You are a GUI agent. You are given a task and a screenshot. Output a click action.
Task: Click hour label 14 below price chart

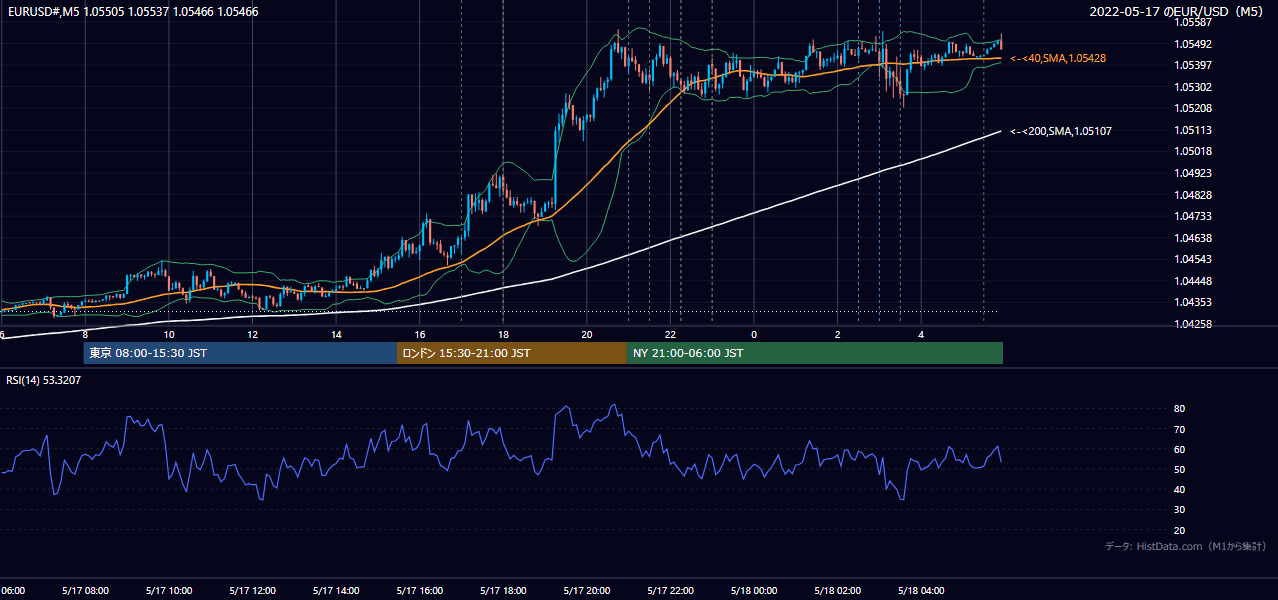pos(336,334)
